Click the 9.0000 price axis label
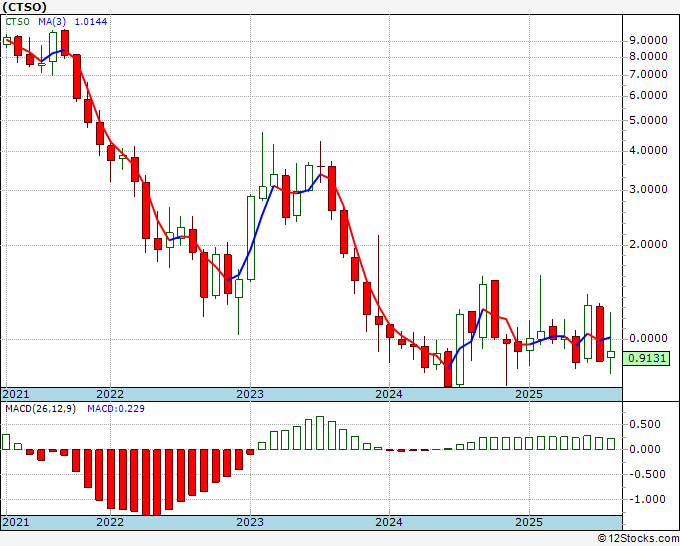The height and width of the screenshot is (546, 680). tap(648, 40)
